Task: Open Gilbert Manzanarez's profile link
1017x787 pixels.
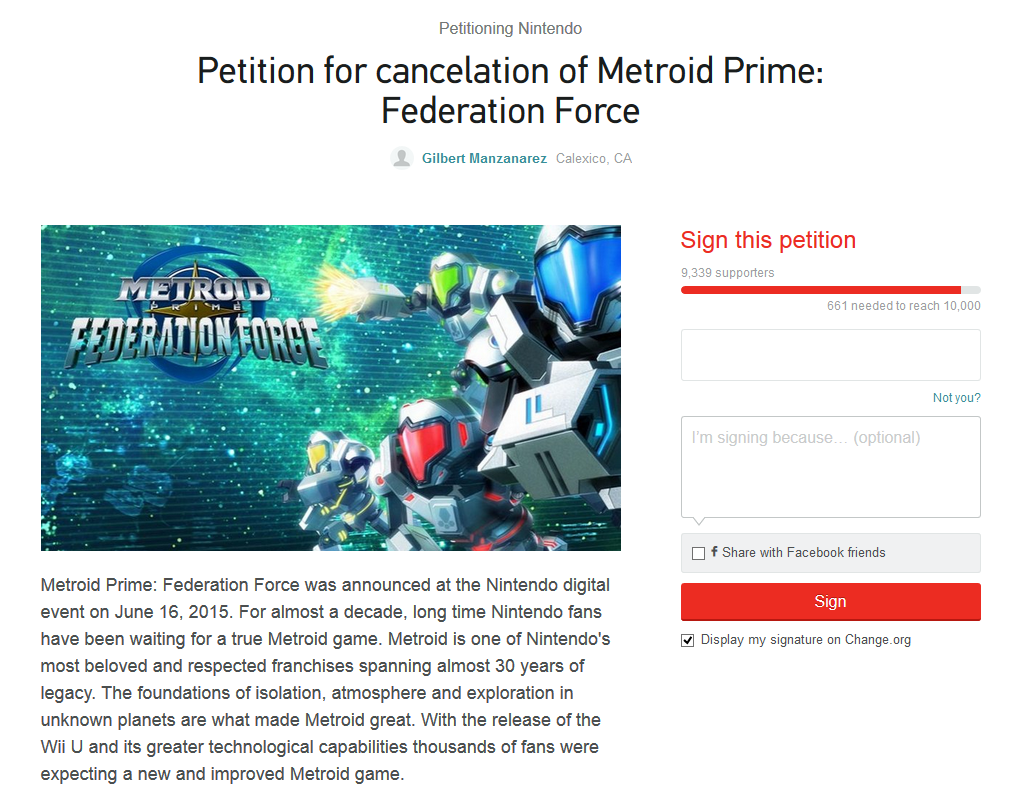Action: tap(484, 158)
